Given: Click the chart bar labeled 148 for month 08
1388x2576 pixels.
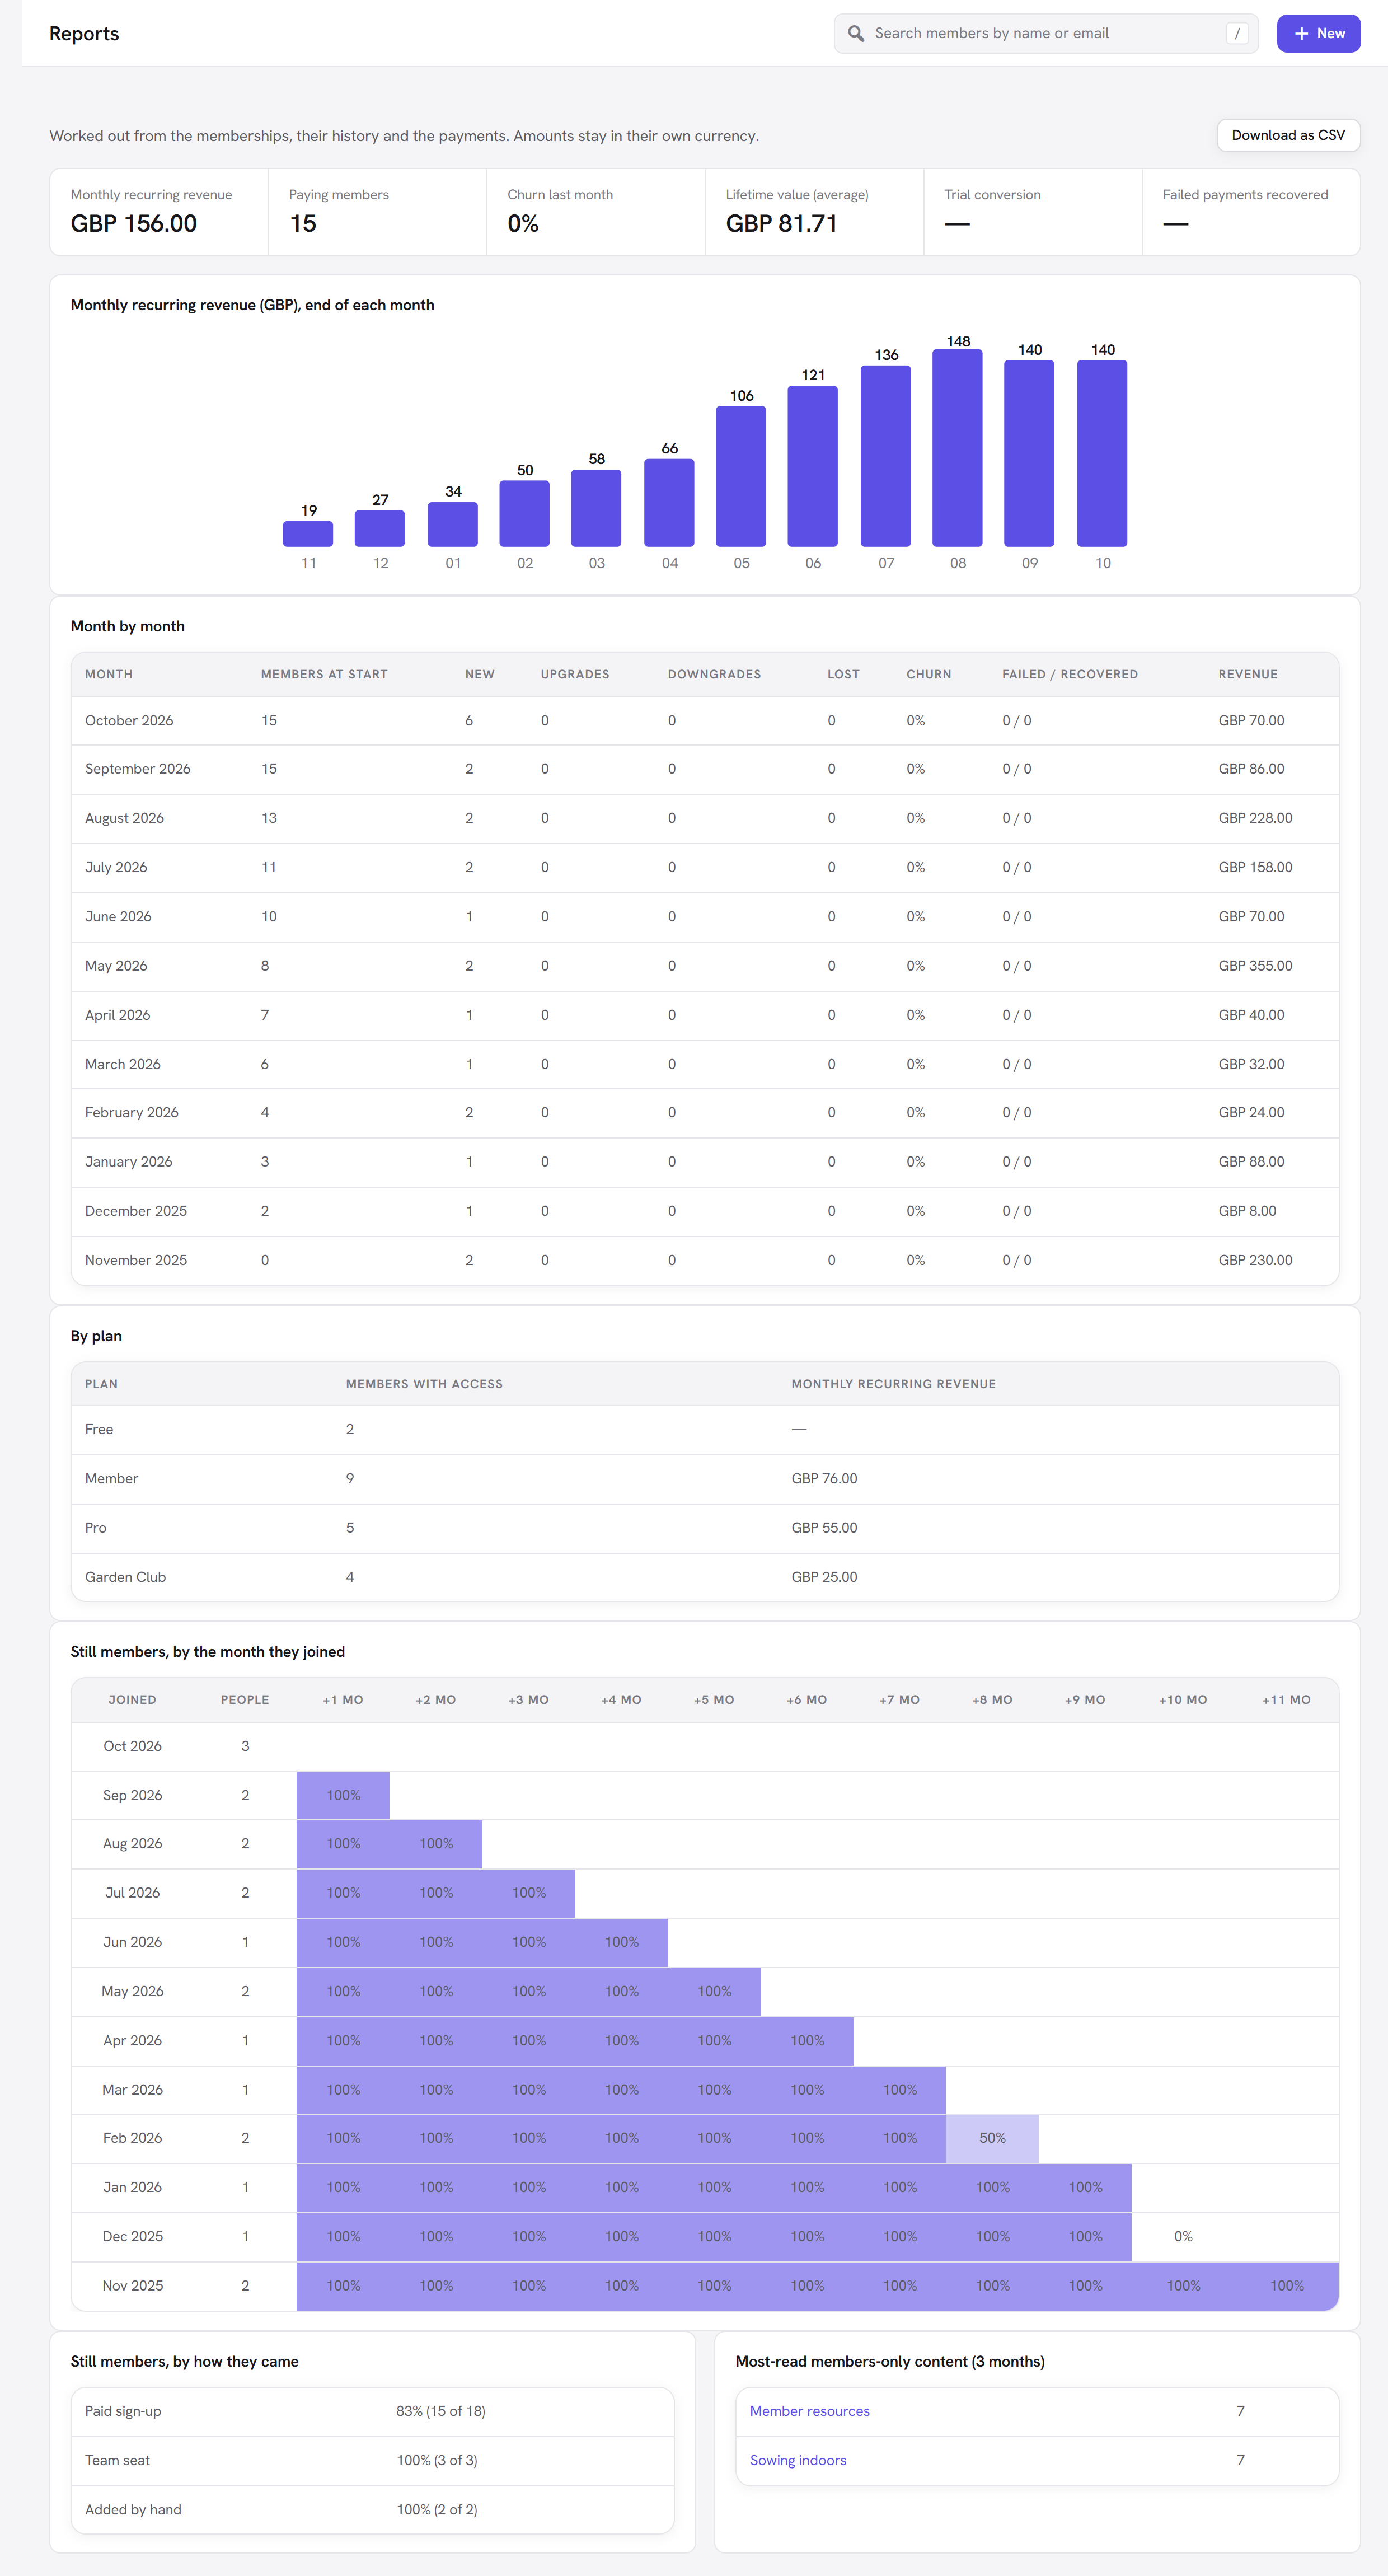Looking at the screenshot, I should (x=957, y=448).
